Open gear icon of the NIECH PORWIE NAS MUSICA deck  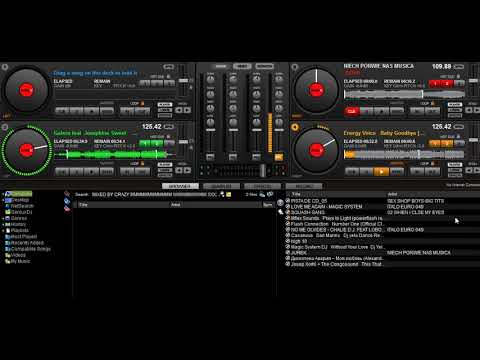coord(295,67)
